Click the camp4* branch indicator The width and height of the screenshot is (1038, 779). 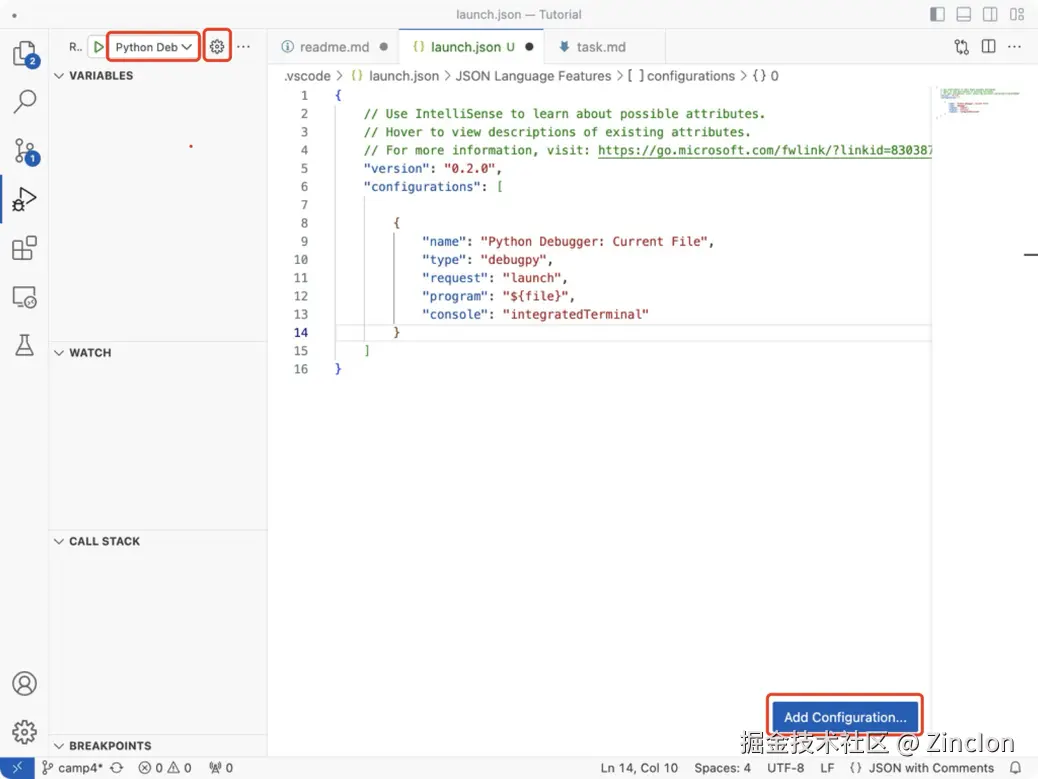tap(72, 768)
